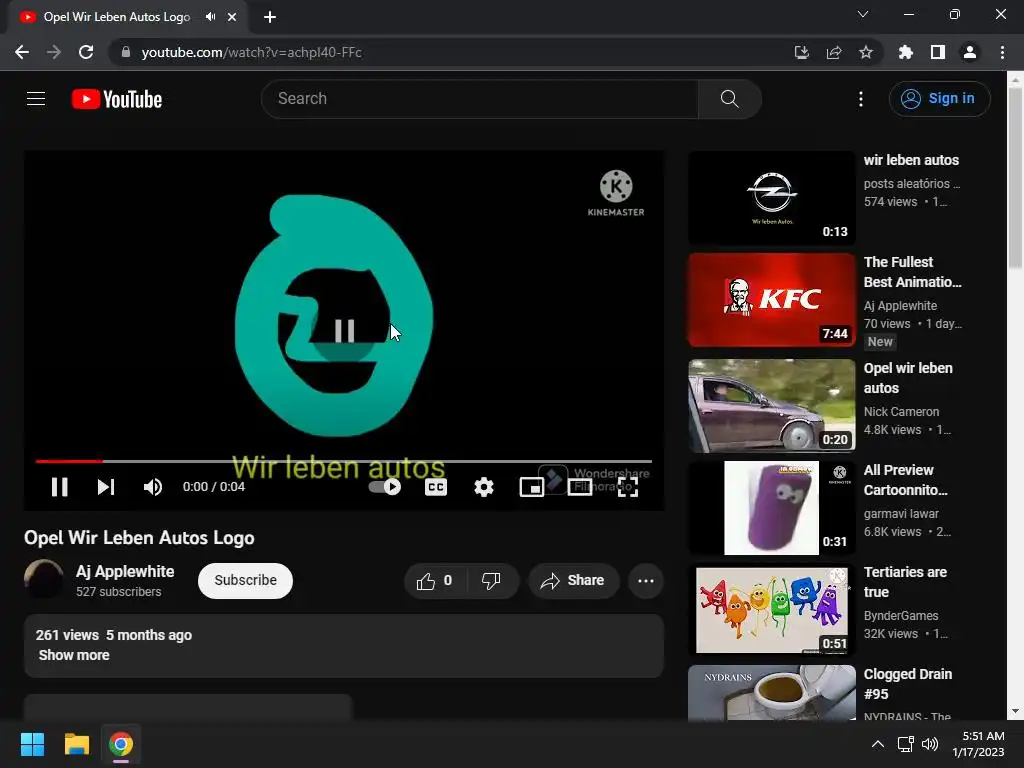The width and height of the screenshot is (1024, 768).
Task: Enable miniplayer mode
Action: point(532,487)
